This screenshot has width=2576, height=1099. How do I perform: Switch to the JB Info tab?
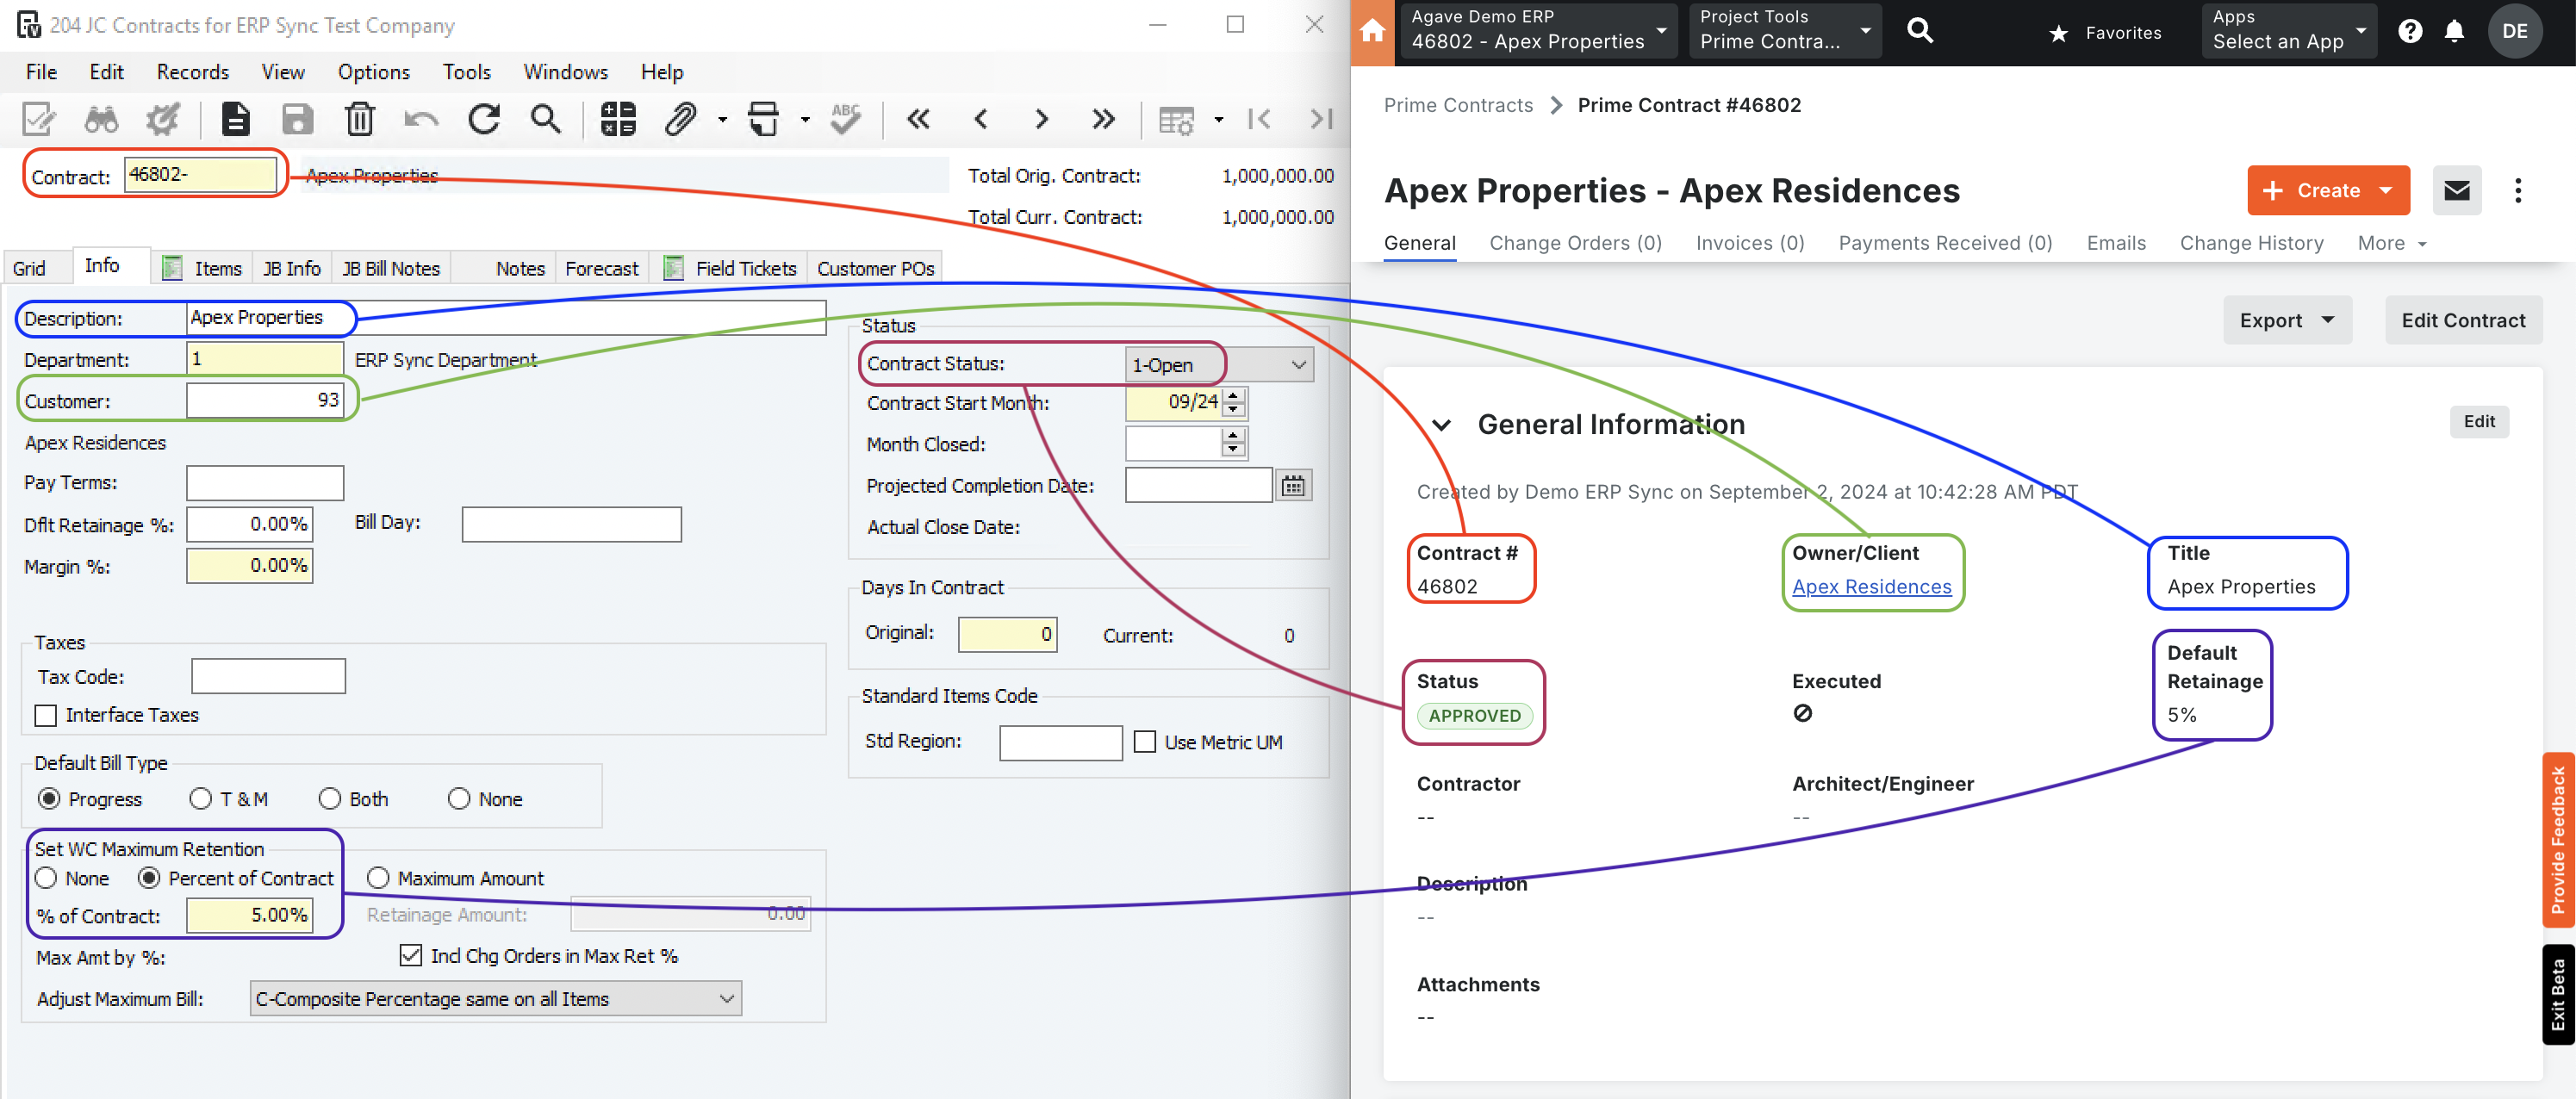coord(292,268)
